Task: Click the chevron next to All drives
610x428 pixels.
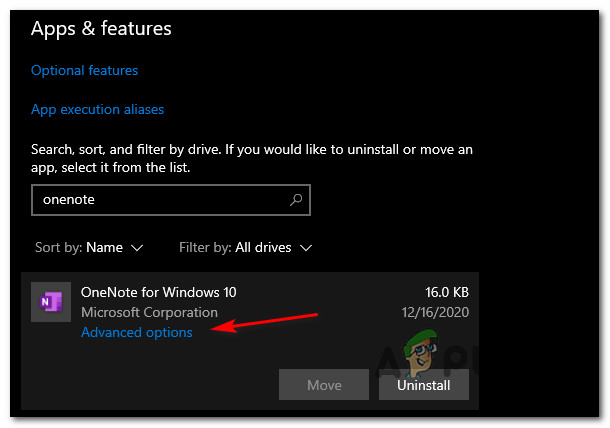Action: click(306, 247)
